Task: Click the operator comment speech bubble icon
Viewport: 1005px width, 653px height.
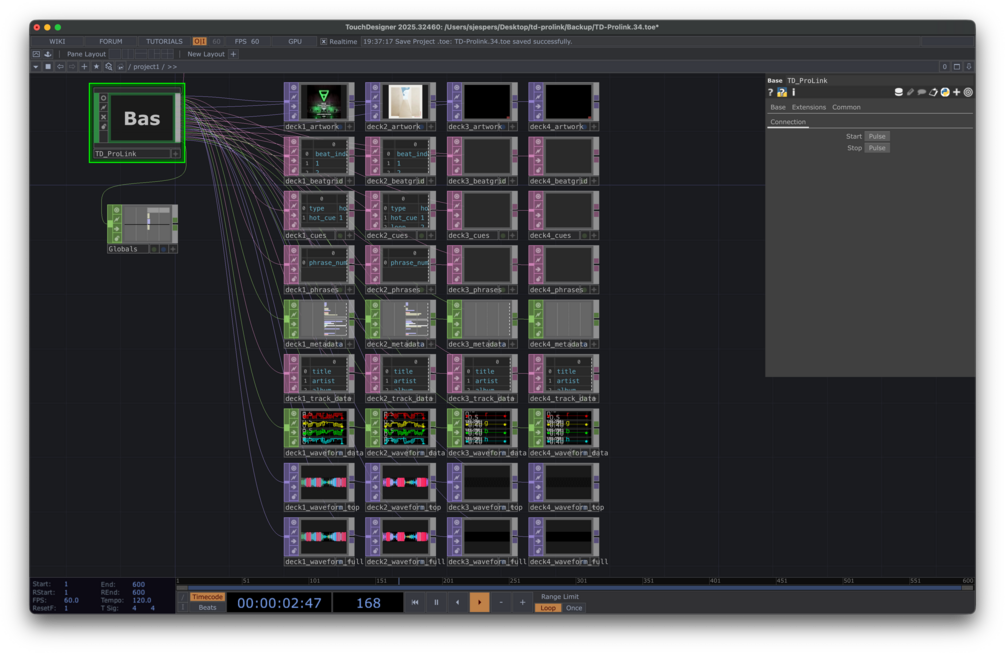Action: click(x=922, y=92)
